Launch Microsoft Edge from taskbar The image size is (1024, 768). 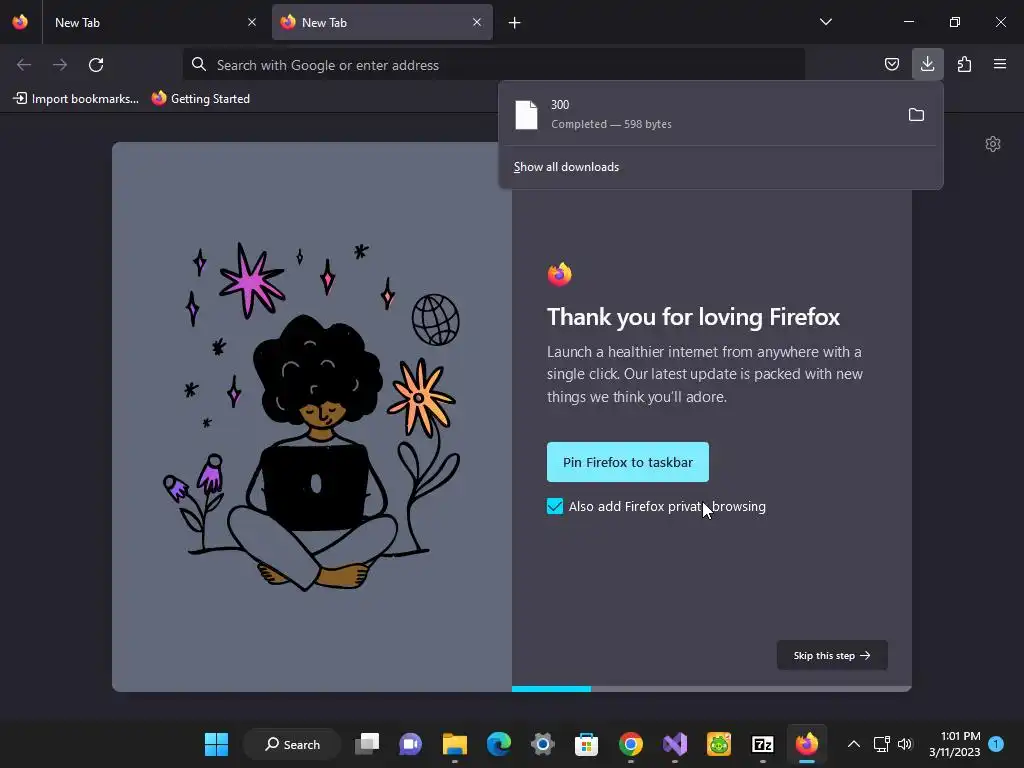click(x=499, y=744)
